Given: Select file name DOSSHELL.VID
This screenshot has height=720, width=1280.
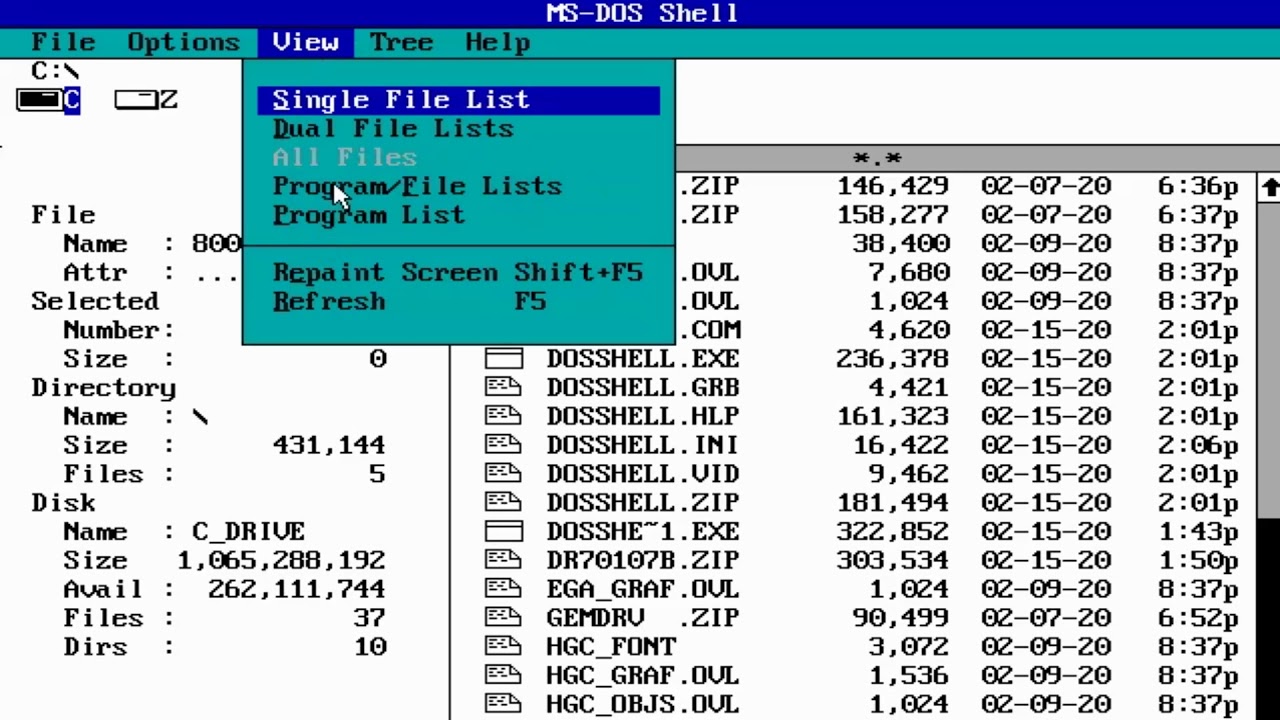Looking at the screenshot, I should coord(643,475).
